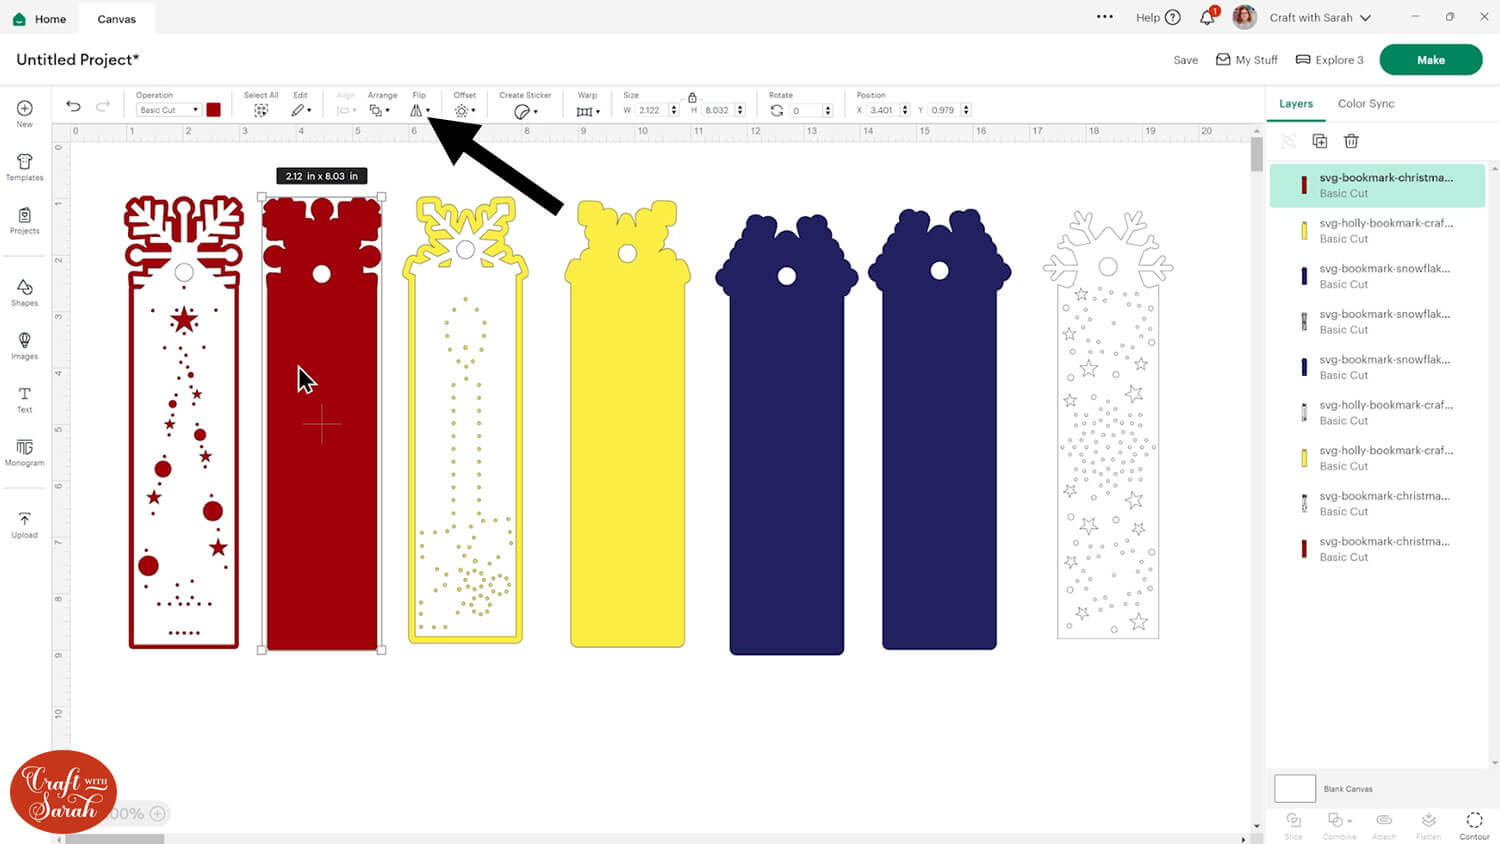The height and width of the screenshot is (844, 1500).
Task: Toggle the size aspect ratio lock
Action: [692, 98]
